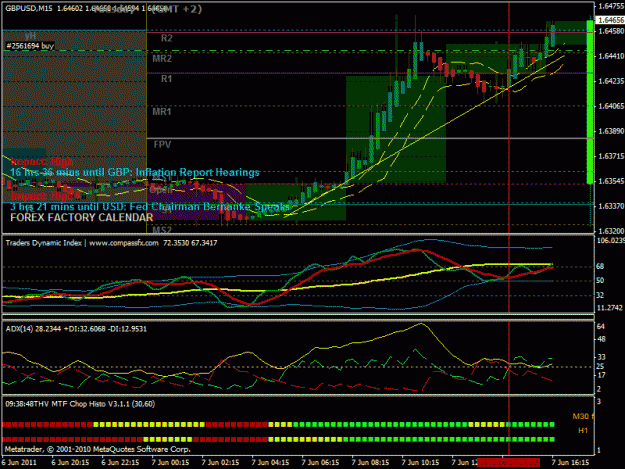The image size is (625, 469).
Task: Click the yH yesterday high label
Action: [30, 35]
